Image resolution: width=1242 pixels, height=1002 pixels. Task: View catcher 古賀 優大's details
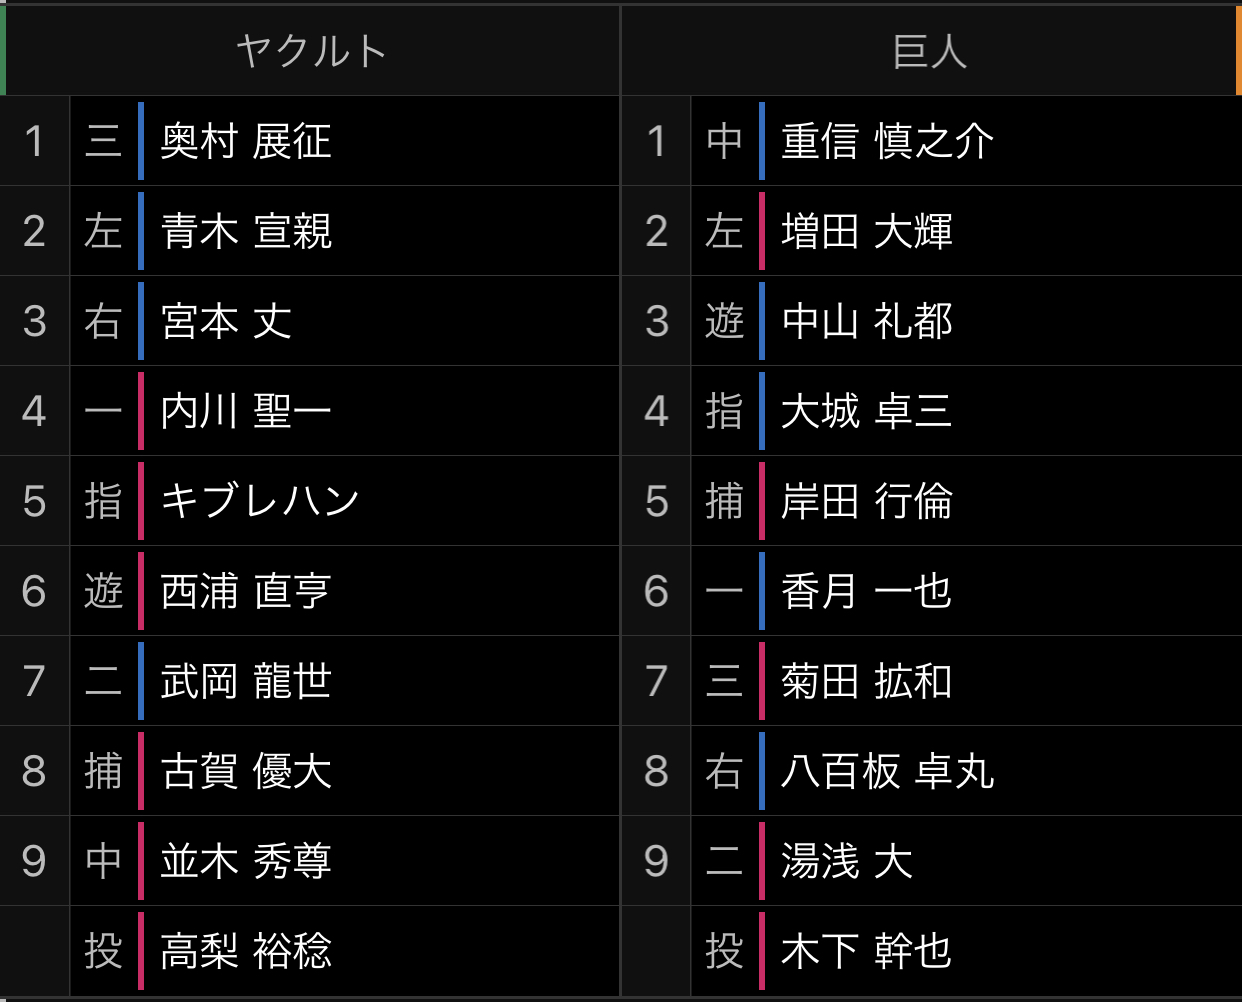246,771
